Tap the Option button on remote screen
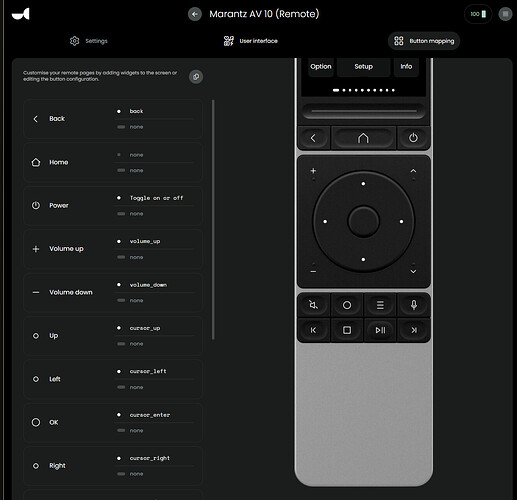 (321, 67)
